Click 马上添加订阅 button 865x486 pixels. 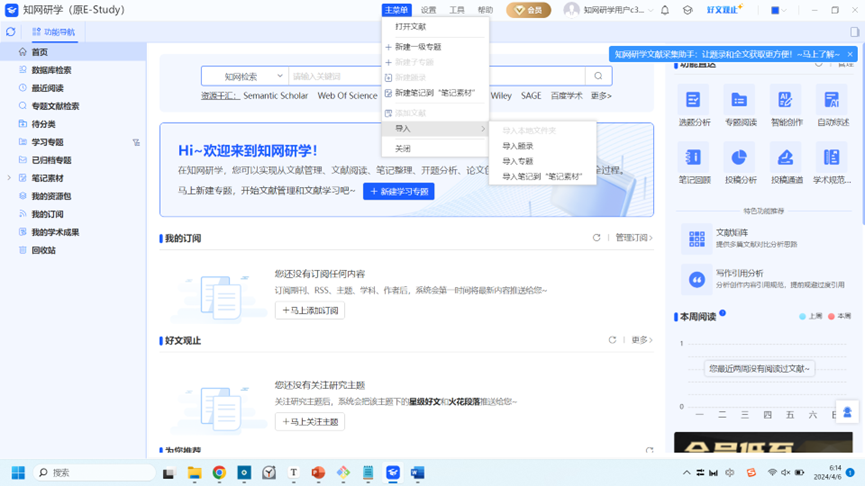click(310, 311)
